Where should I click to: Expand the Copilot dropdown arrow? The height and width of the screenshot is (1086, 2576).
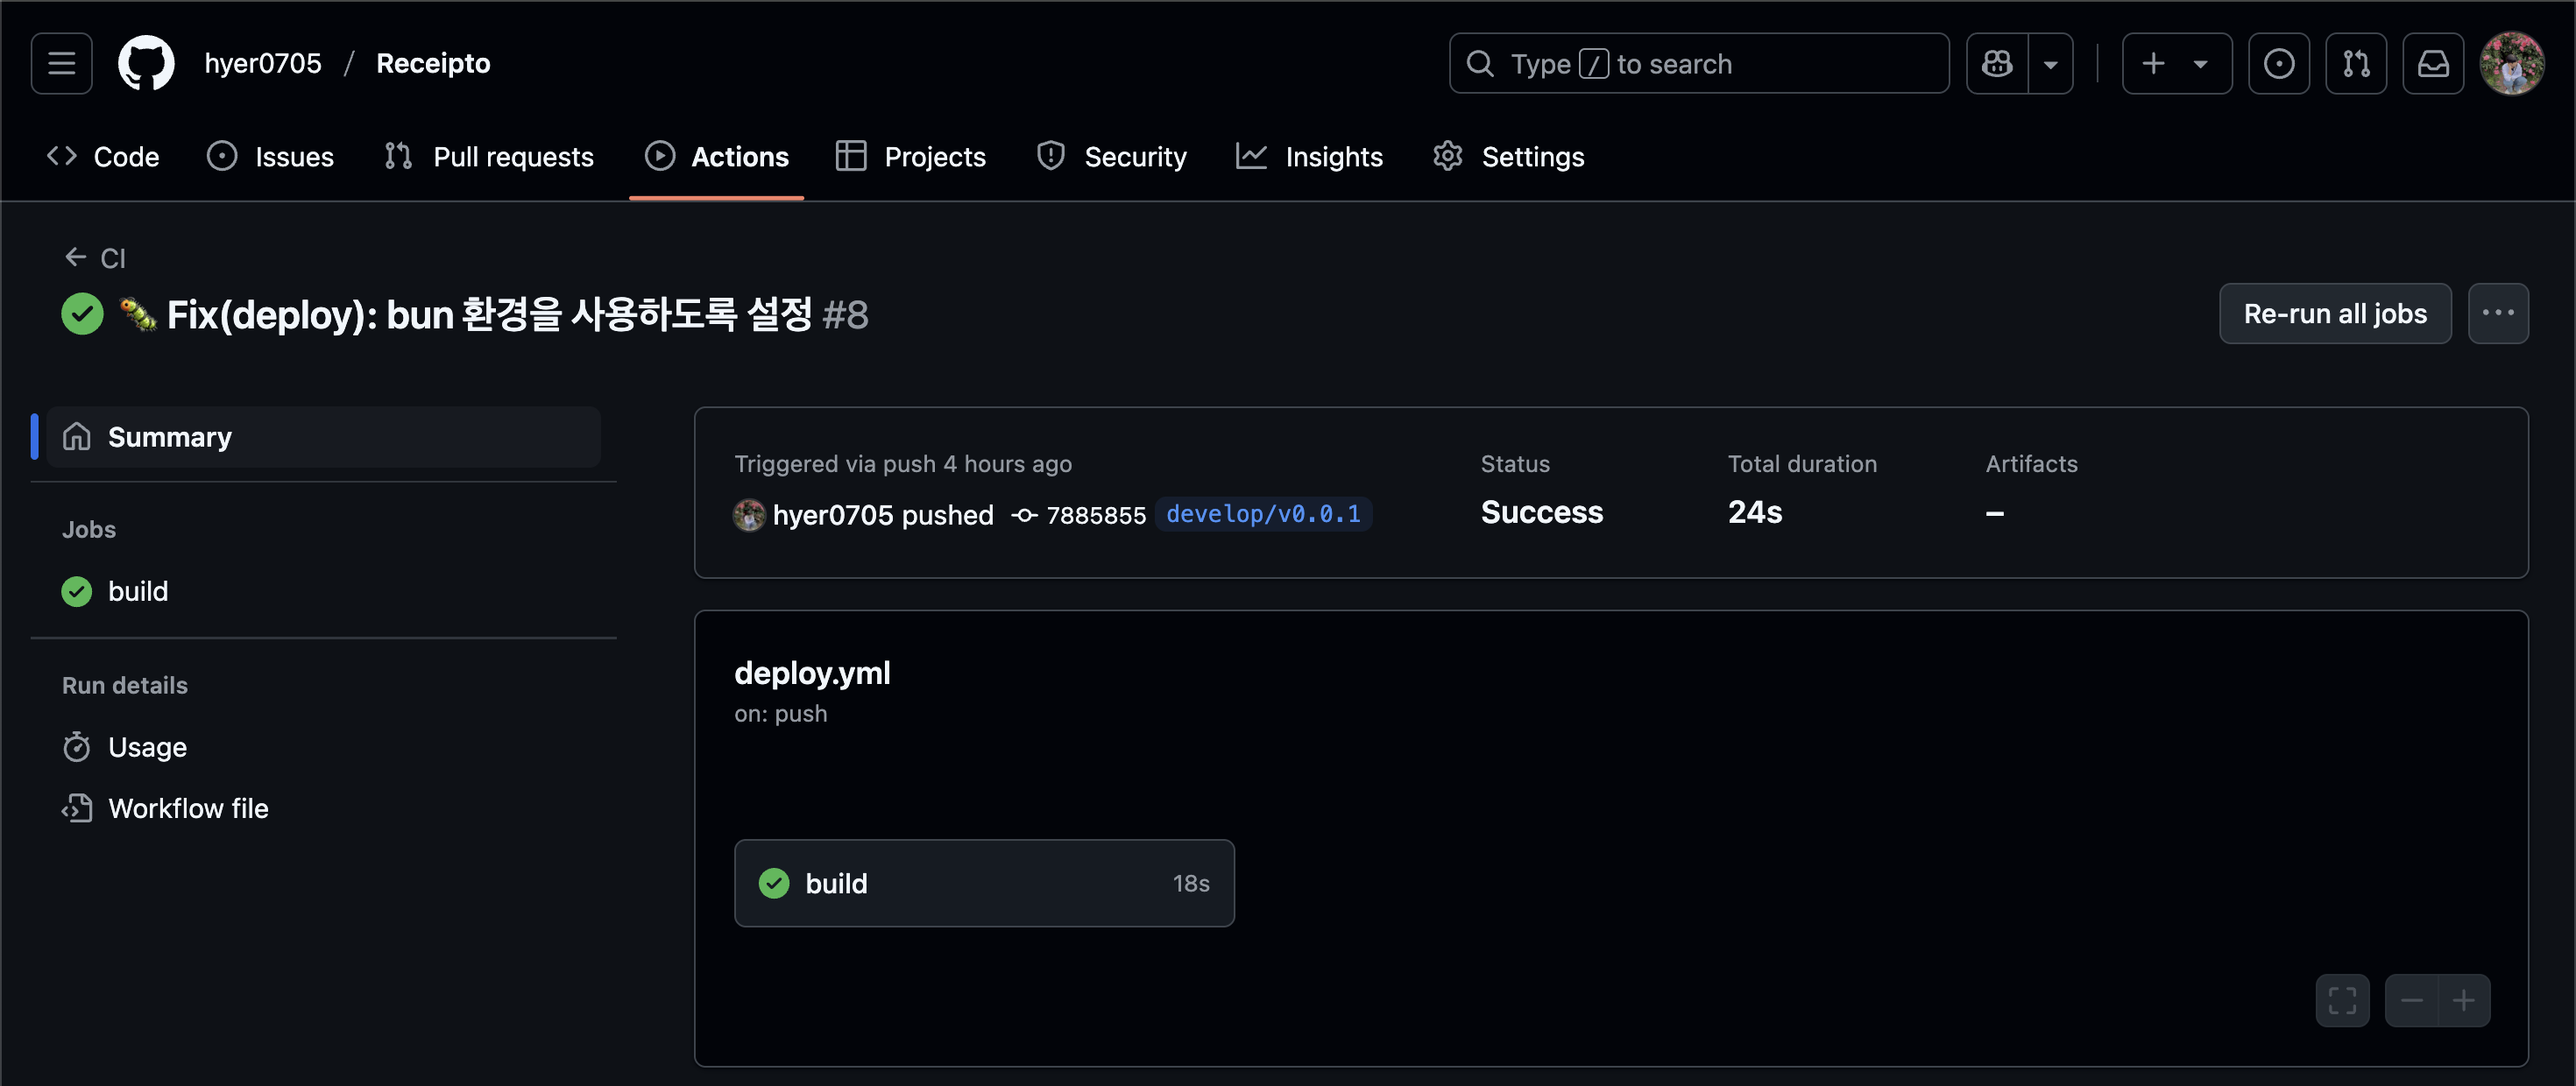pyautogui.click(x=2050, y=63)
